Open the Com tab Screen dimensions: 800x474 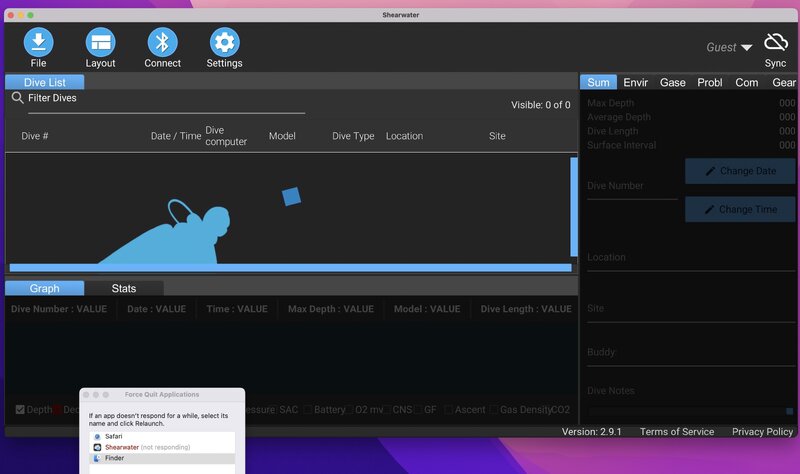coord(746,82)
